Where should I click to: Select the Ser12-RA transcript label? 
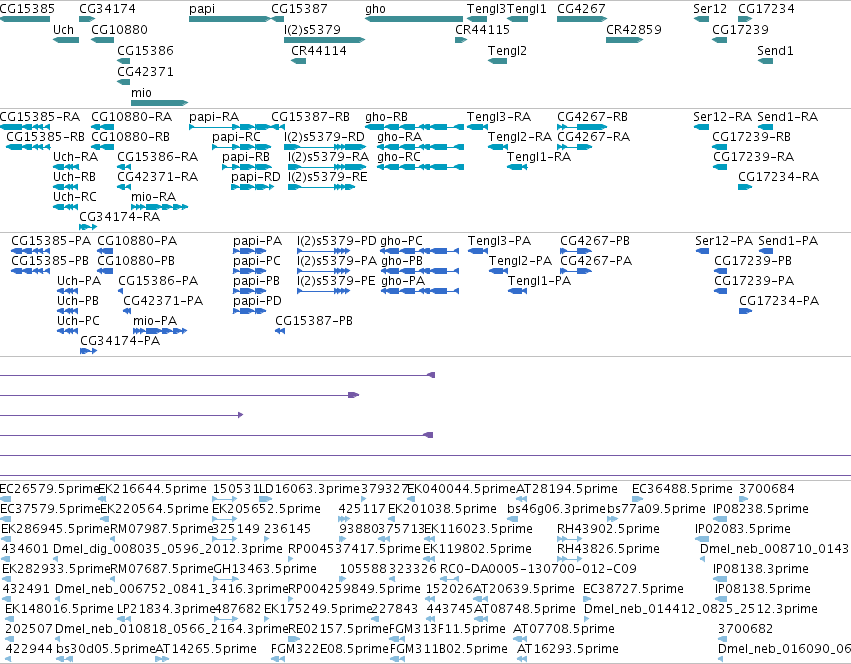(x=722, y=117)
